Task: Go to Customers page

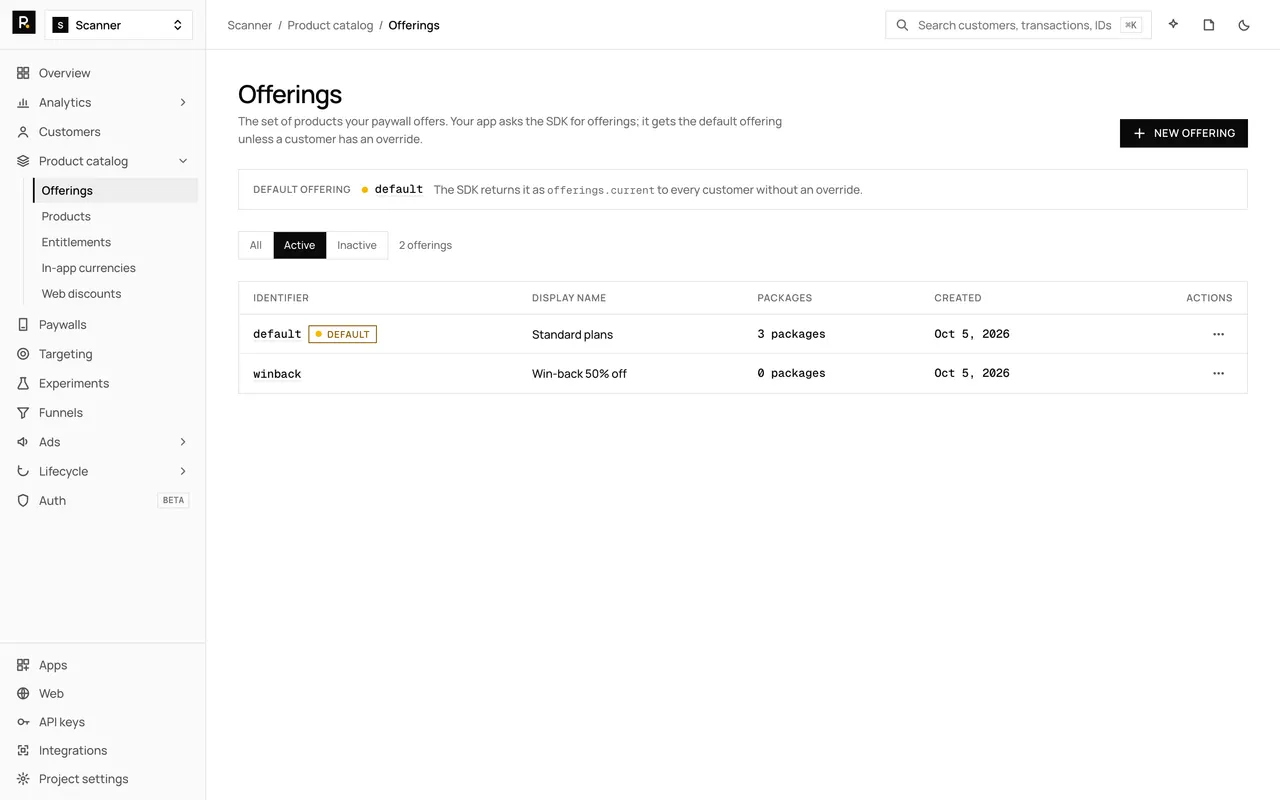Action: 103,132
